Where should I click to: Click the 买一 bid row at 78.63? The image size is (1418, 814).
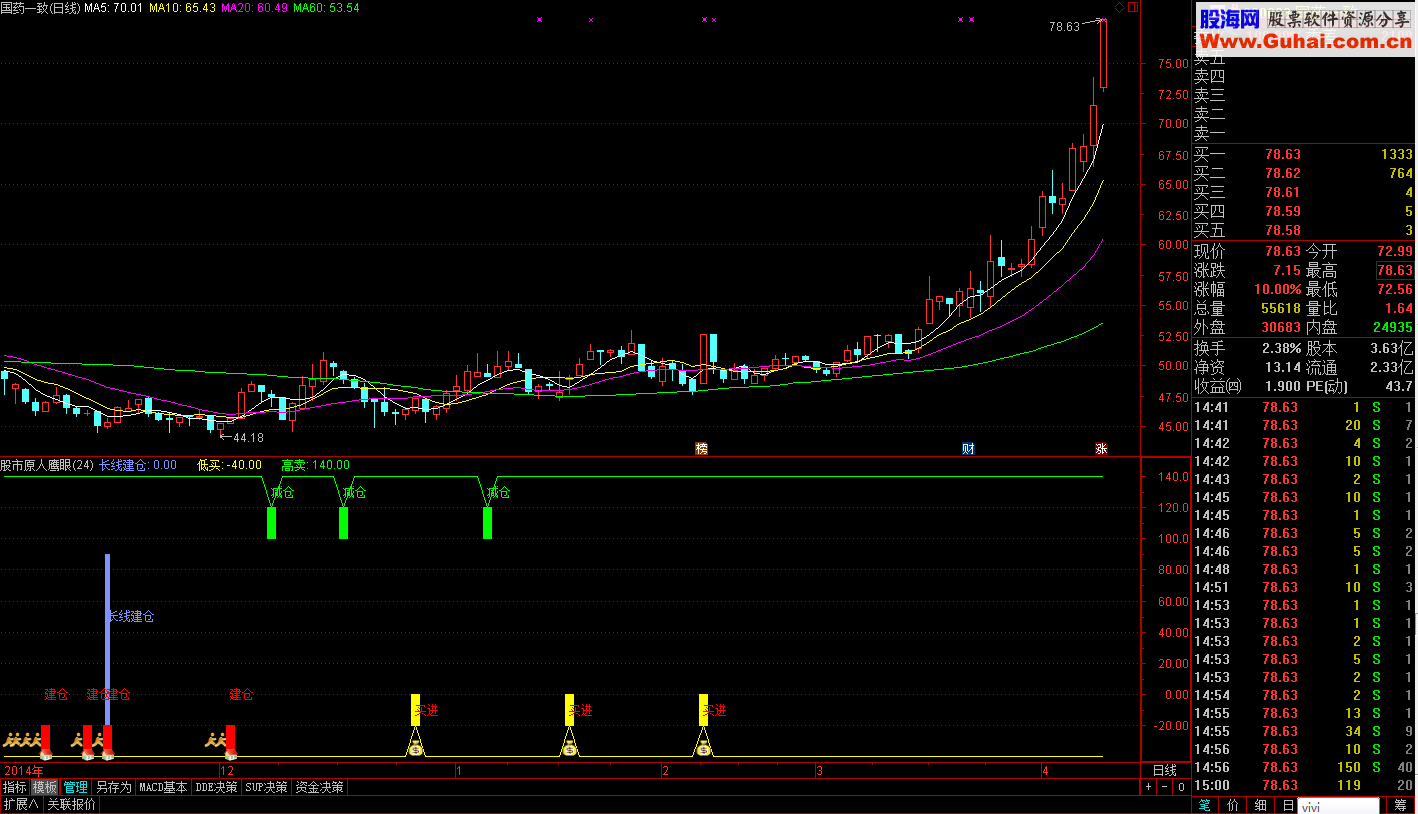tap(1304, 155)
